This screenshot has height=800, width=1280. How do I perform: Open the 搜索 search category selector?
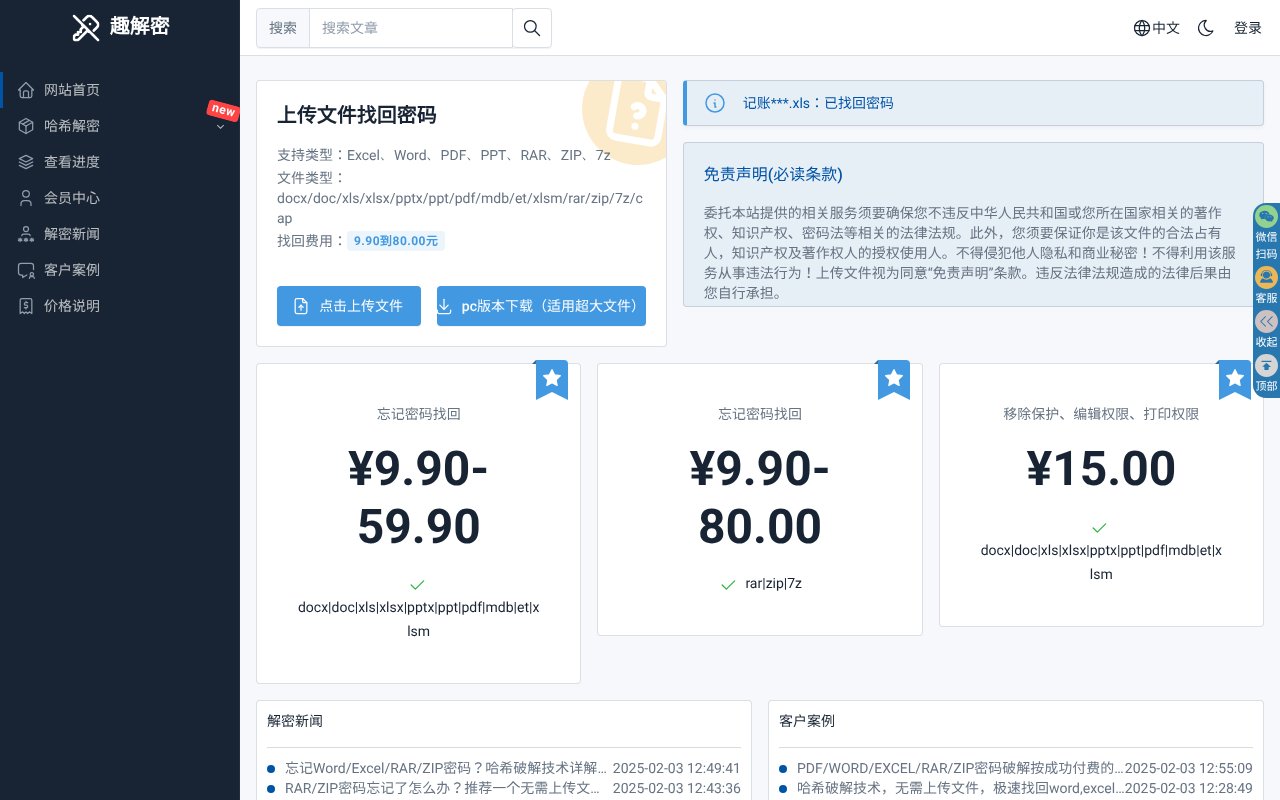click(283, 28)
